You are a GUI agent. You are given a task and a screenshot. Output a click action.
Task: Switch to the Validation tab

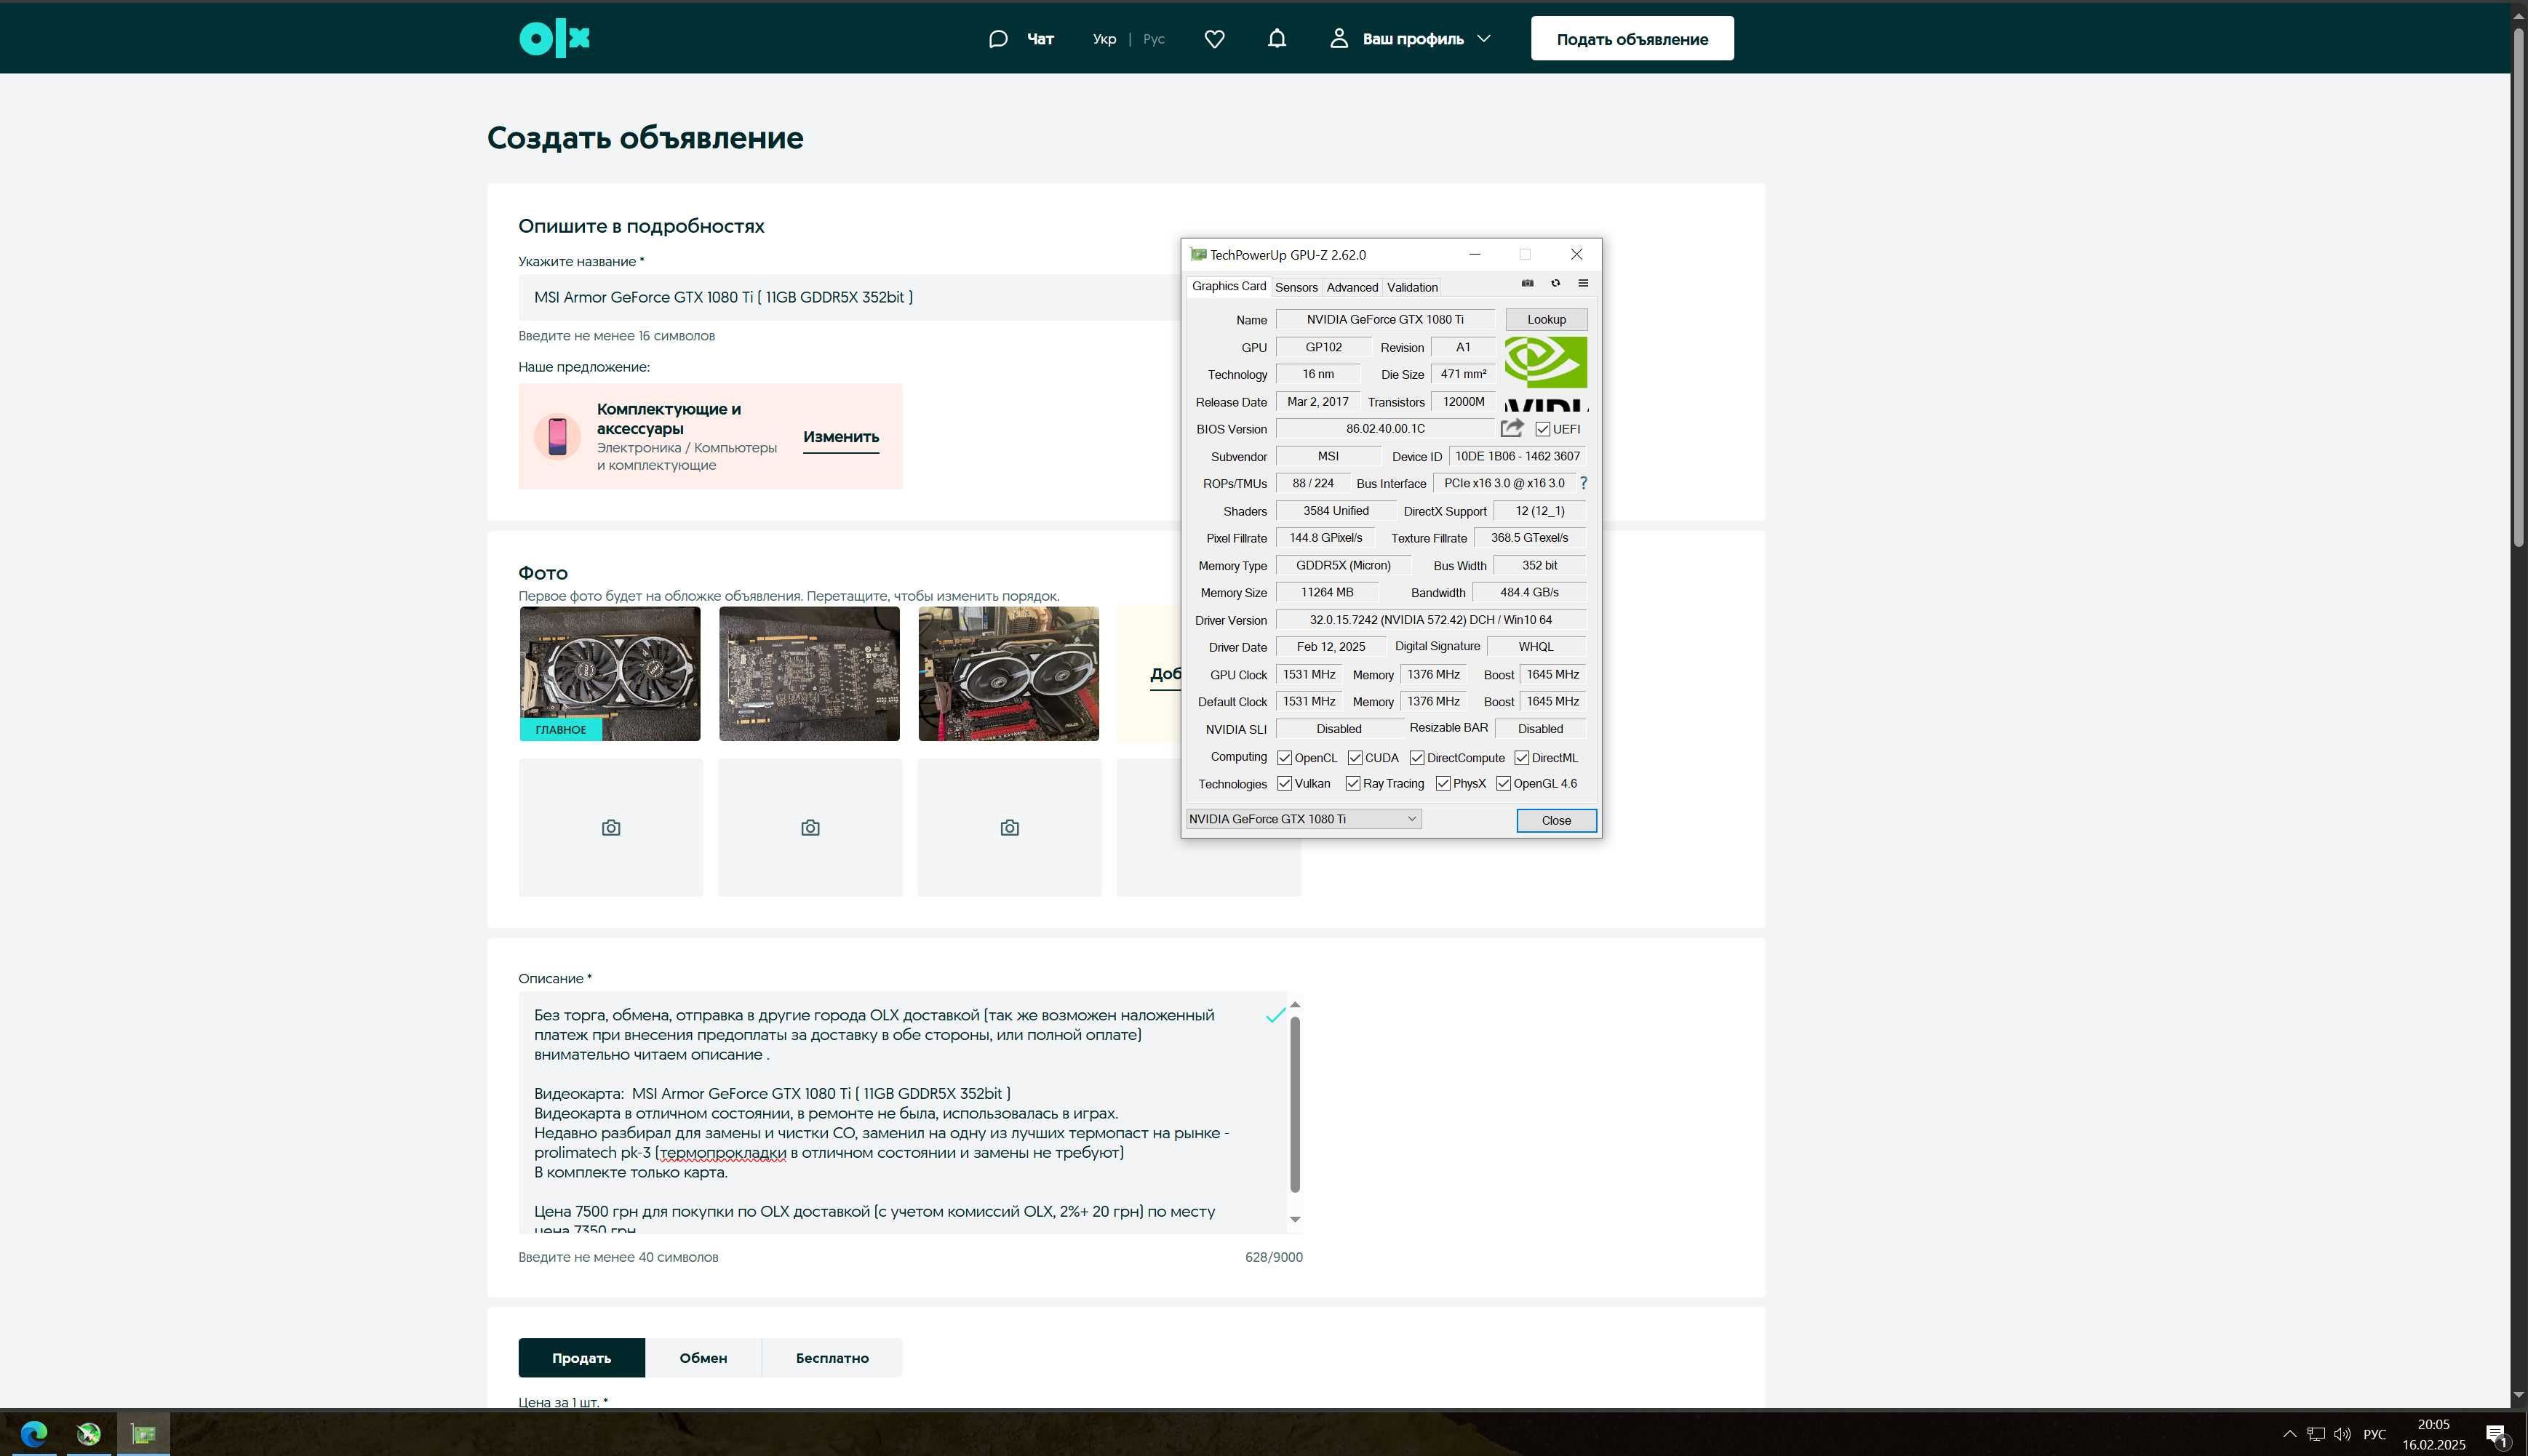pyautogui.click(x=1412, y=287)
